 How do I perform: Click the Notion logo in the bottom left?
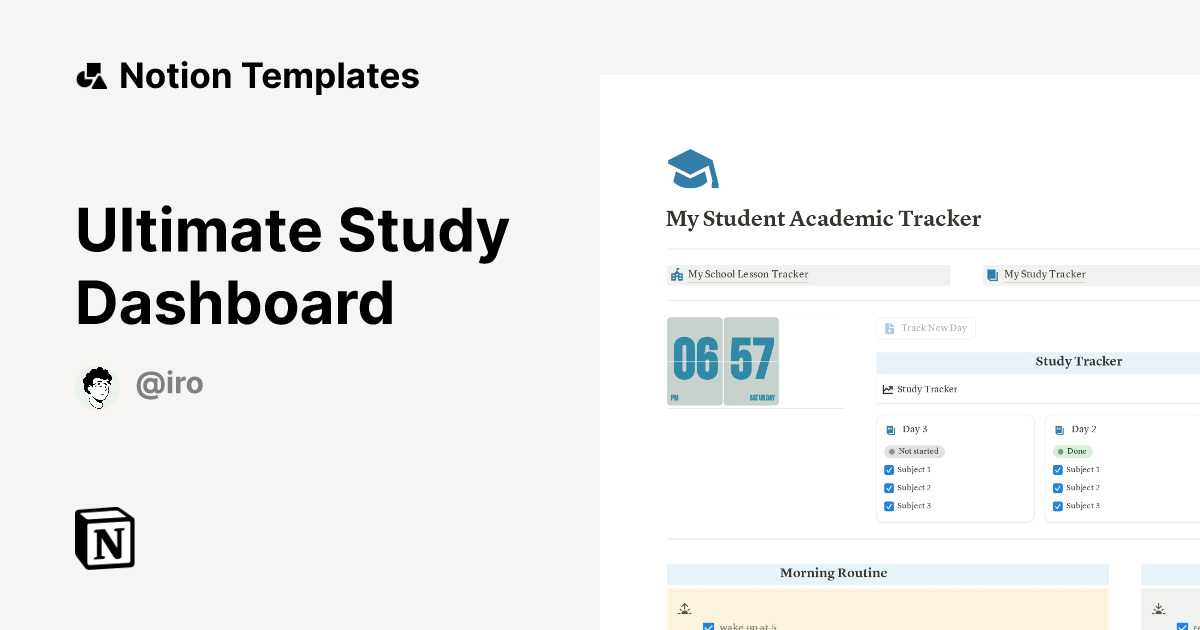pos(104,538)
